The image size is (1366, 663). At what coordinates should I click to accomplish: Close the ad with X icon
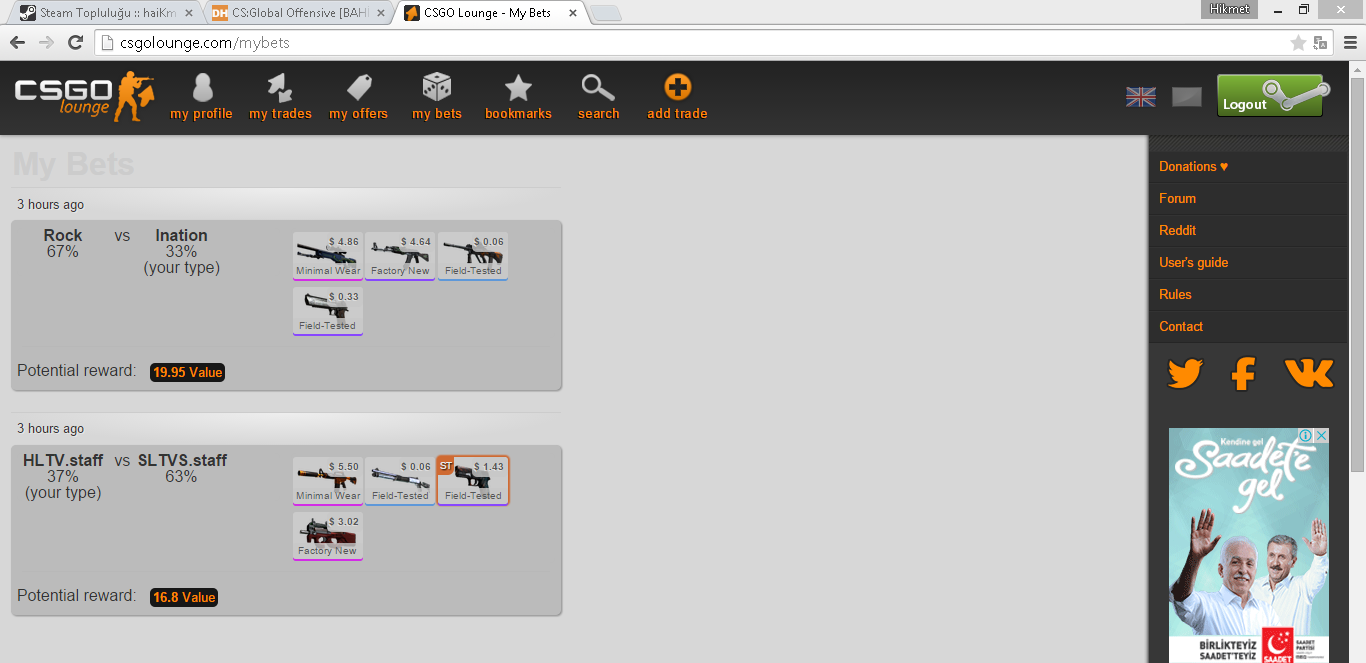click(1321, 436)
